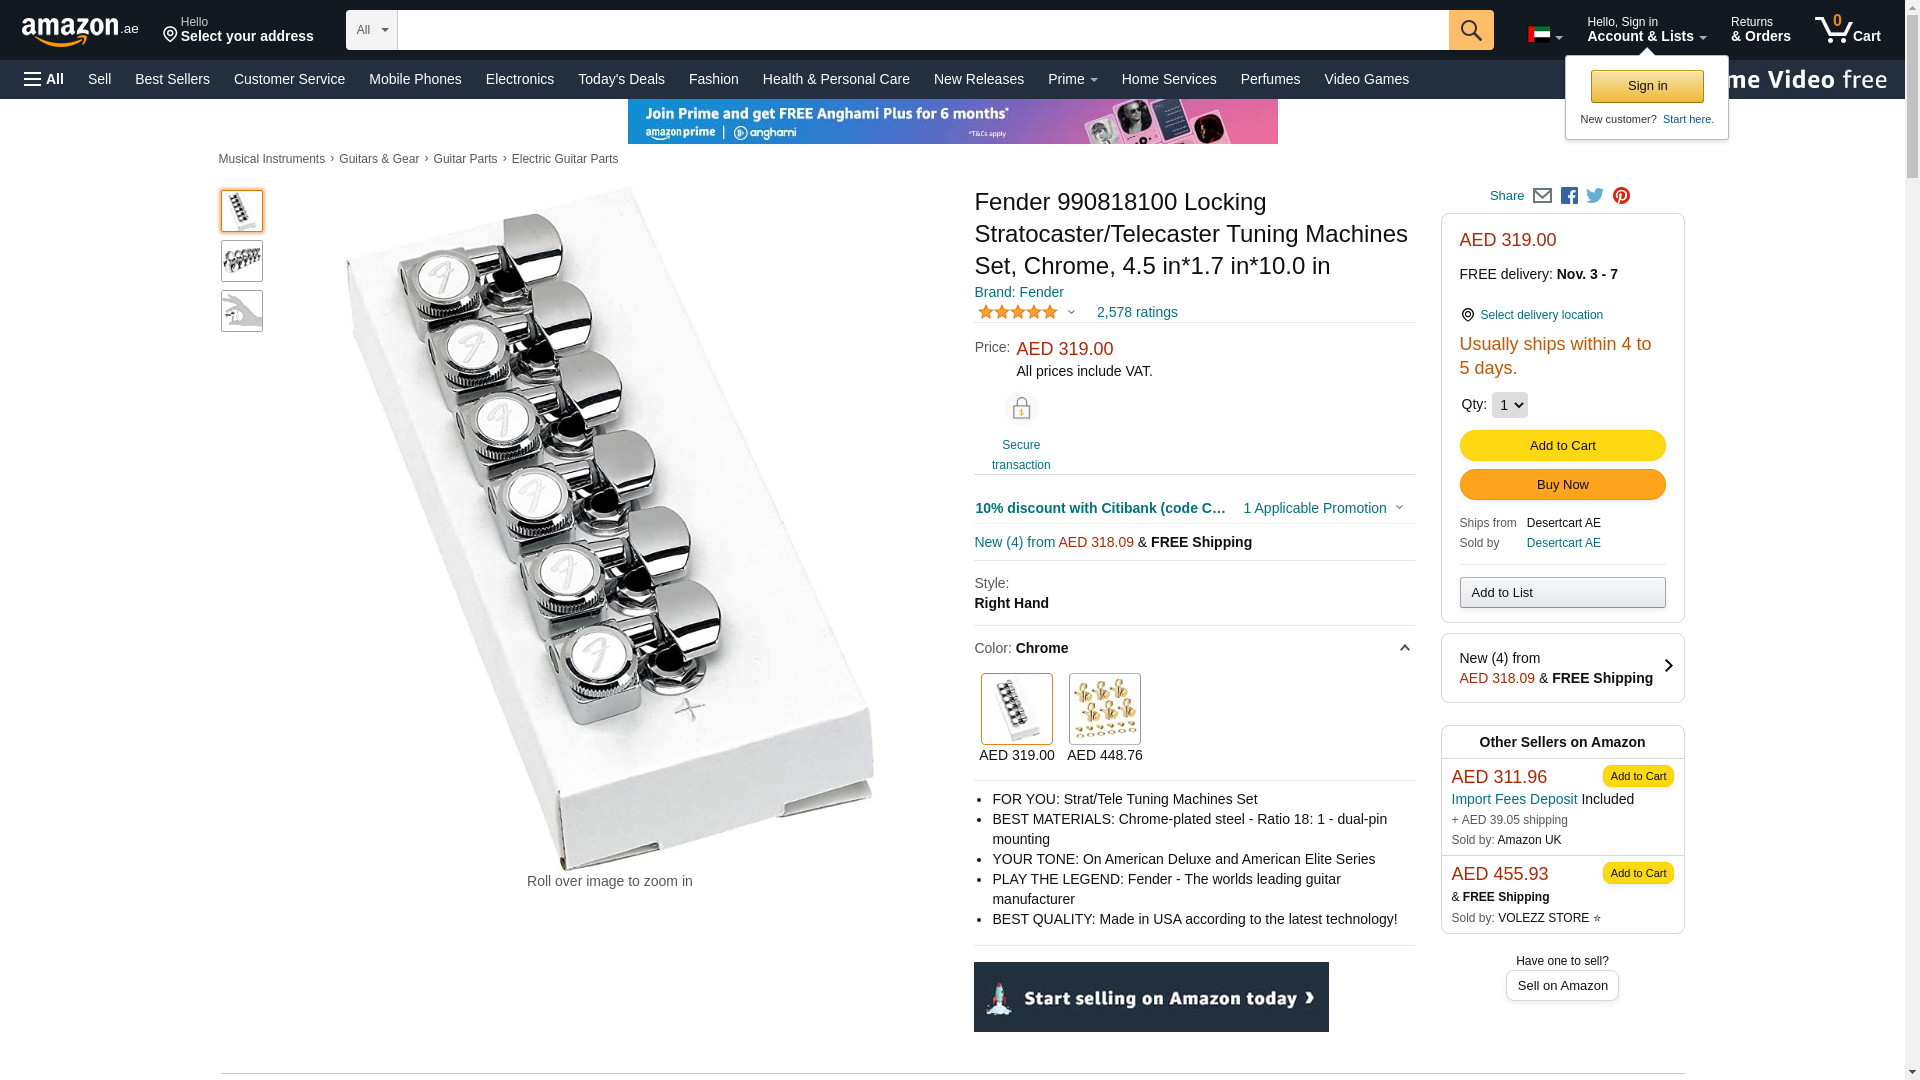The height and width of the screenshot is (1080, 1920).
Task: Click the Add to Cart button
Action: click(x=1562, y=446)
